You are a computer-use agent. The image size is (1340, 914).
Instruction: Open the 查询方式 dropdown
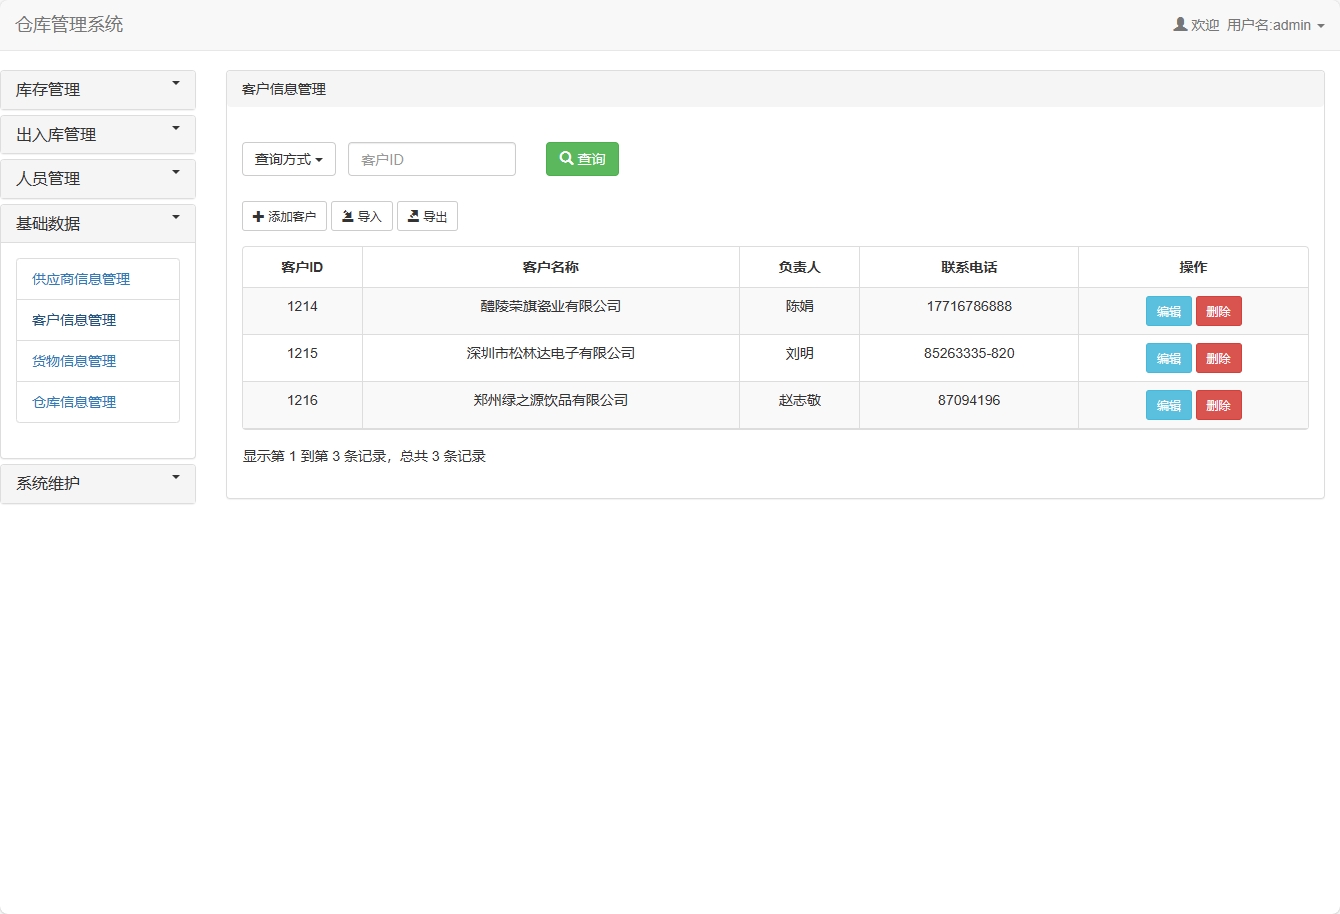click(x=288, y=158)
